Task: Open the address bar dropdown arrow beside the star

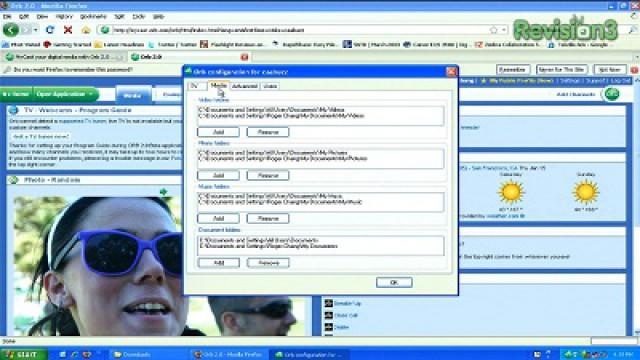Action: (x=504, y=30)
